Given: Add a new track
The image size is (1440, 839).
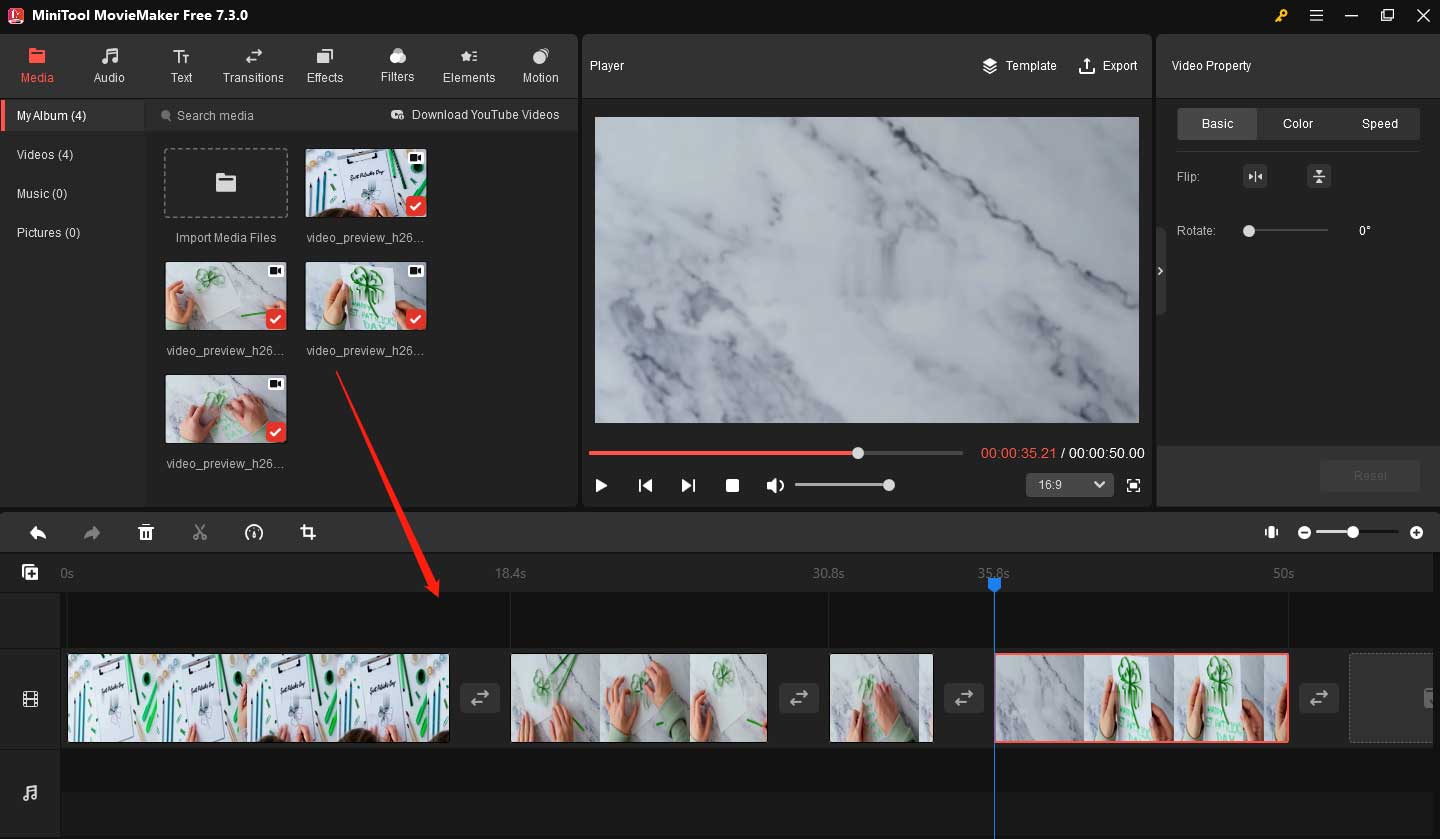Looking at the screenshot, I should pos(30,573).
